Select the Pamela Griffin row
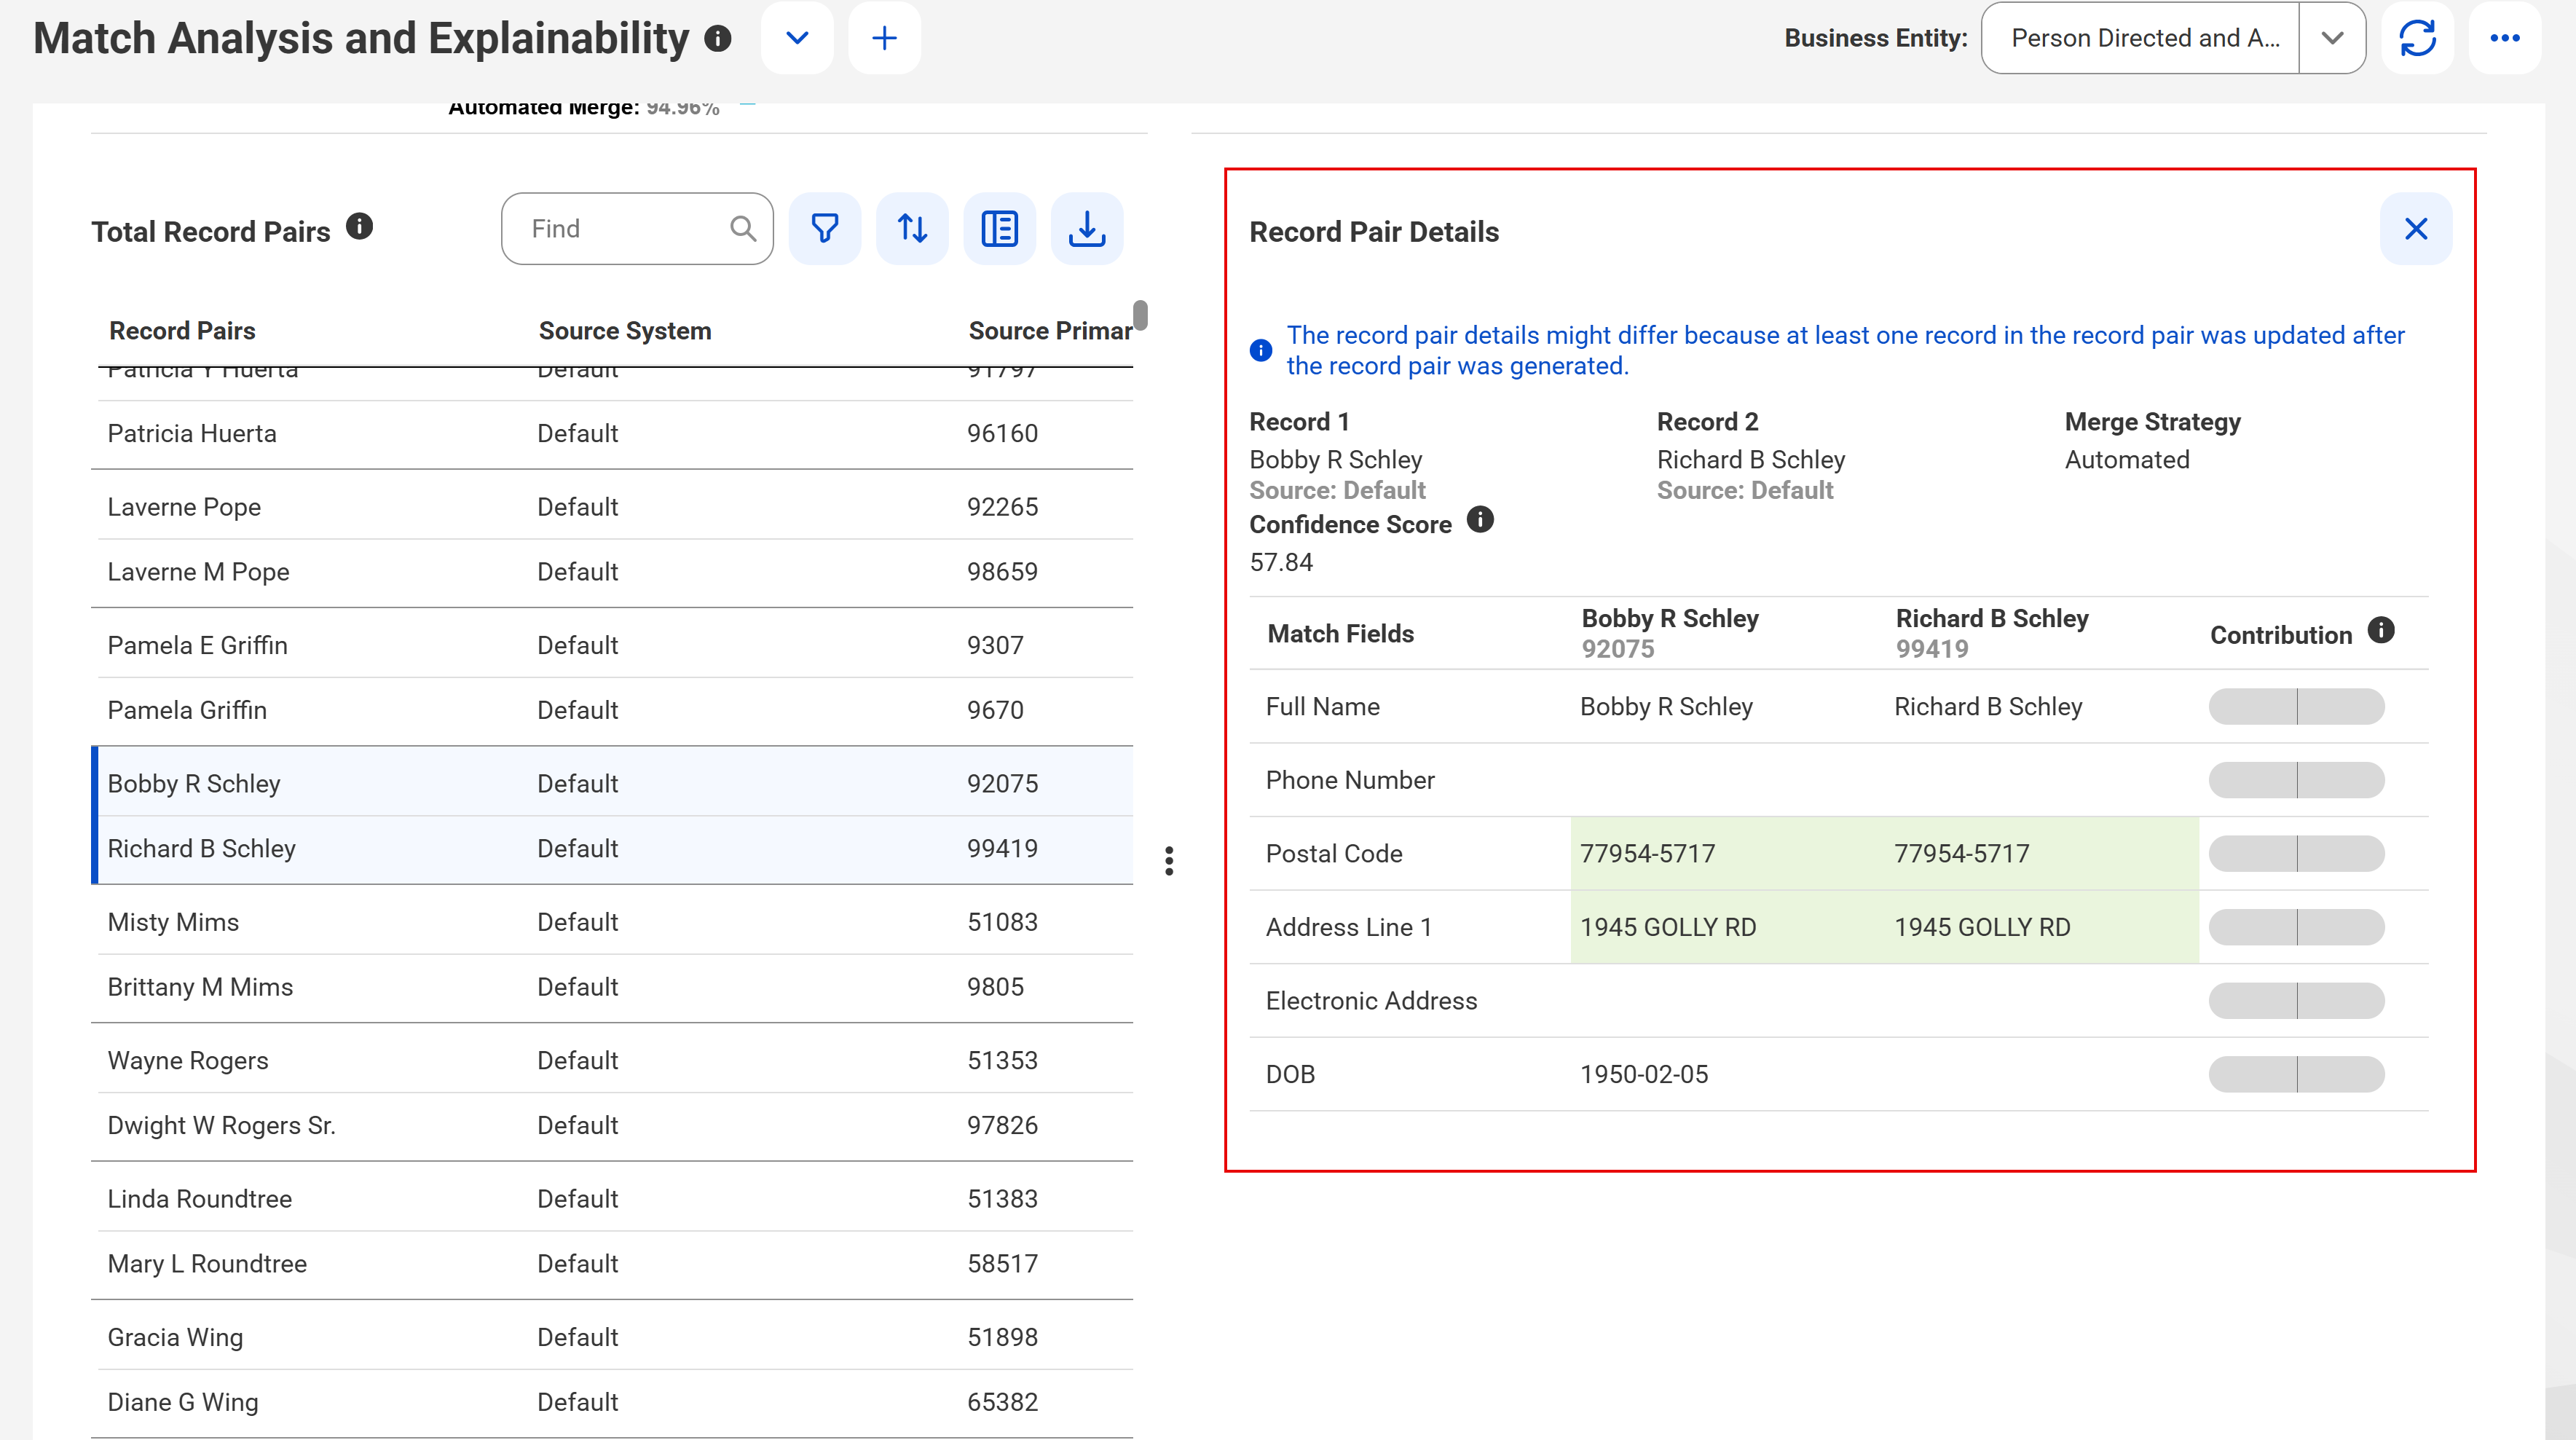 (615, 710)
